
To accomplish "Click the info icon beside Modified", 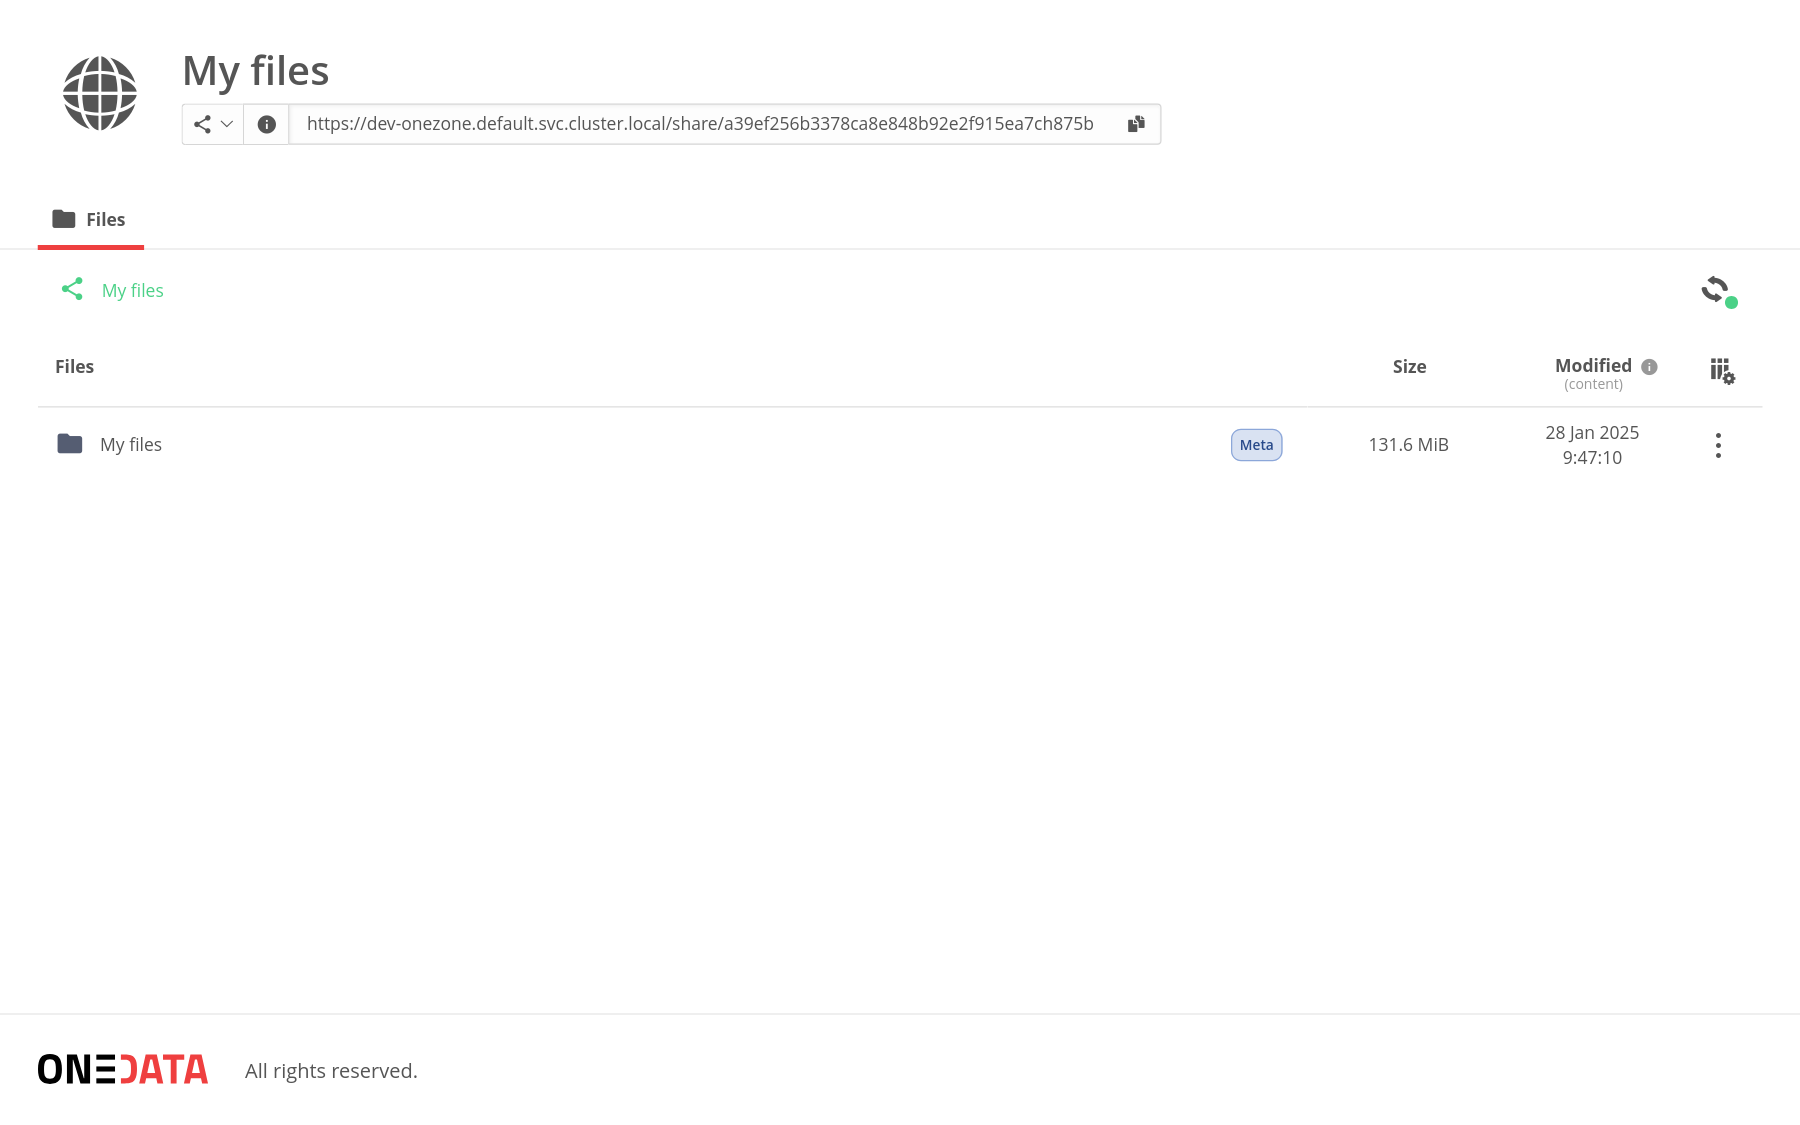I will pos(1650,367).
